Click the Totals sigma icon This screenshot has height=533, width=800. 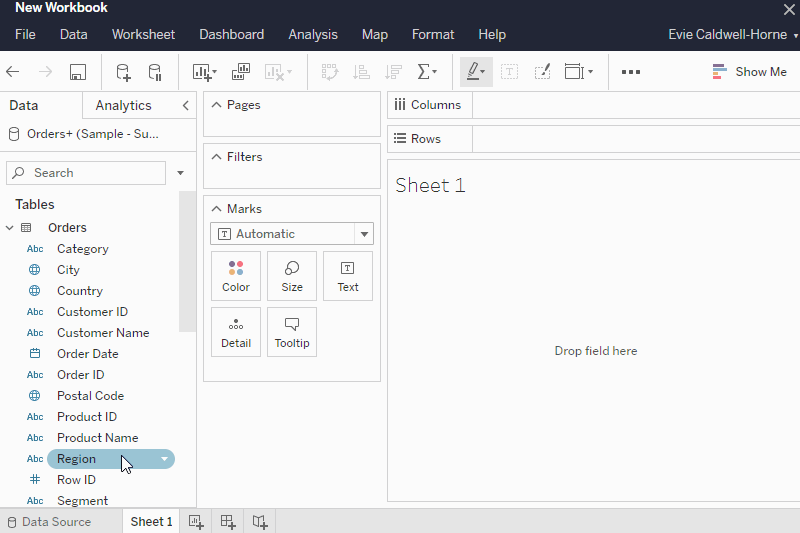click(427, 72)
